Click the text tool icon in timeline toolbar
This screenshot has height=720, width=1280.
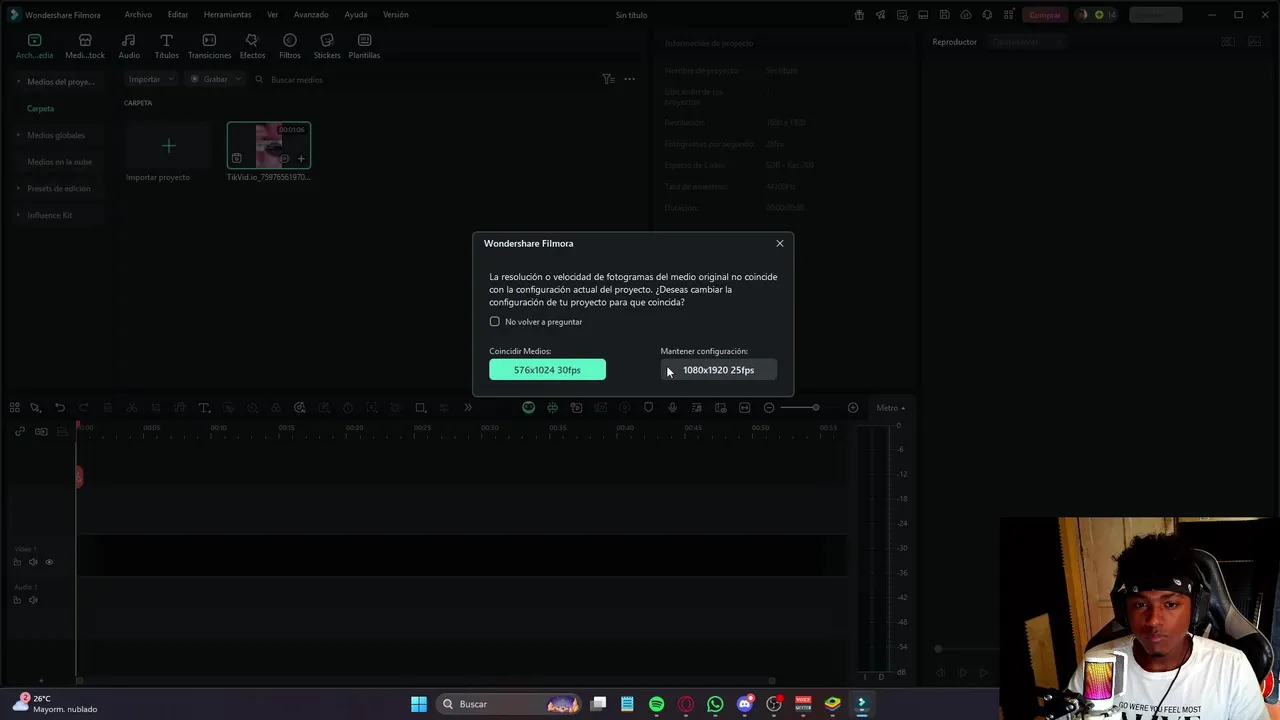tap(204, 408)
